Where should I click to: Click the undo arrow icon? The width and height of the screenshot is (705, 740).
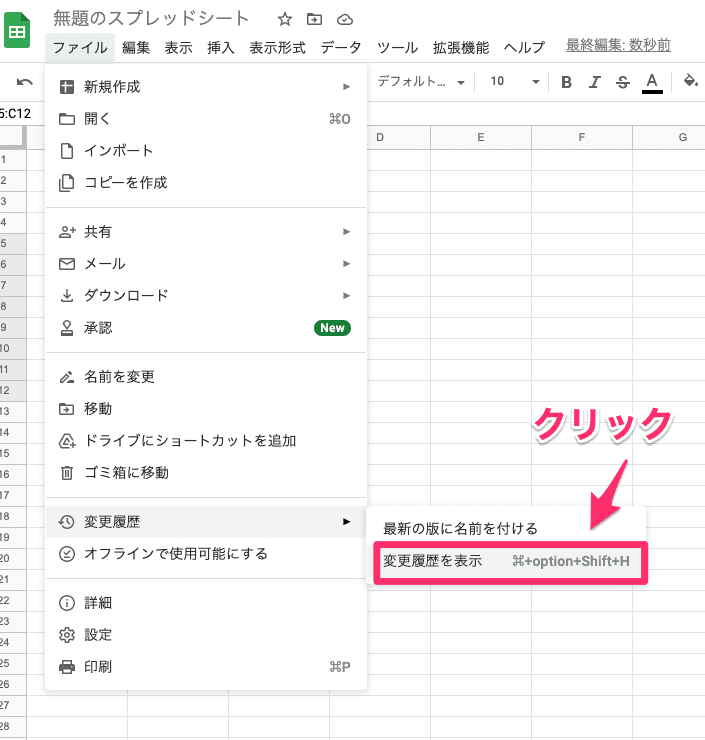point(25,82)
